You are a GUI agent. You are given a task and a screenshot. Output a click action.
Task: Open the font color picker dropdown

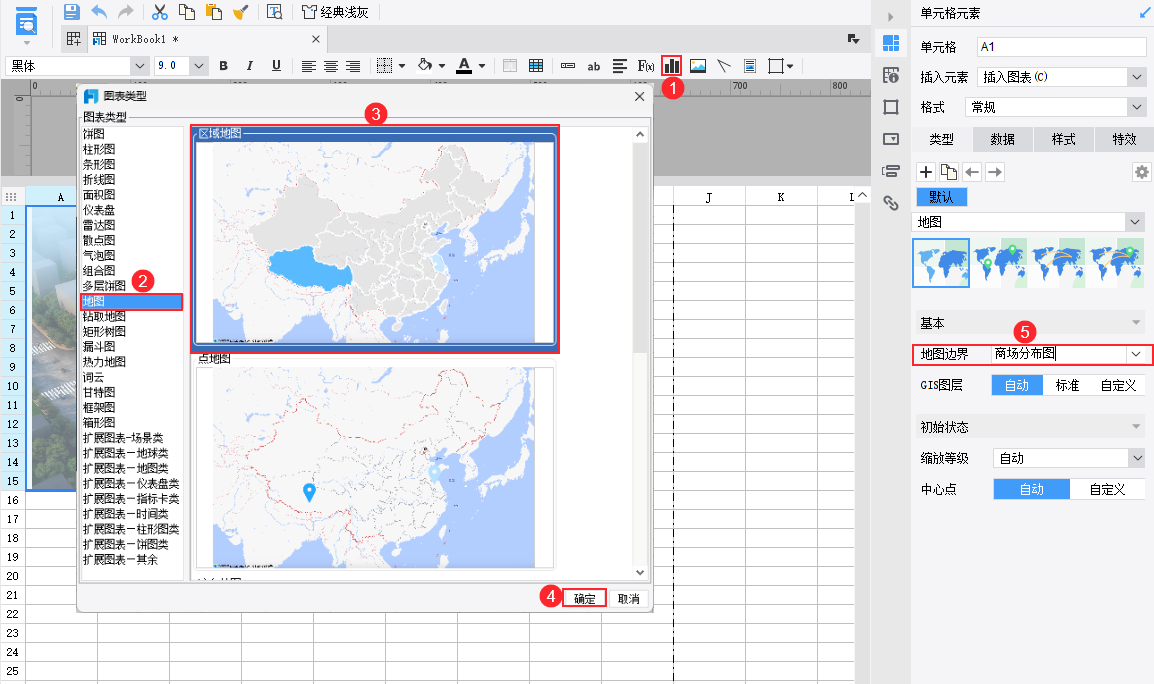481,65
